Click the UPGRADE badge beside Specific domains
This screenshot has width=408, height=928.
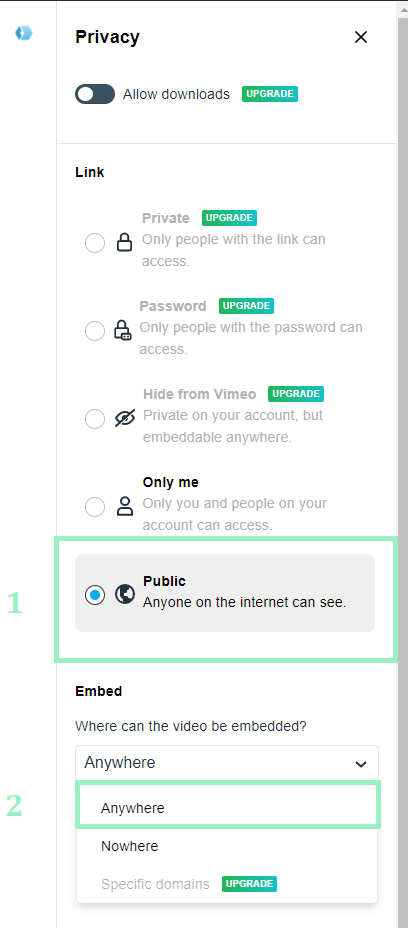(x=249, y=884)
